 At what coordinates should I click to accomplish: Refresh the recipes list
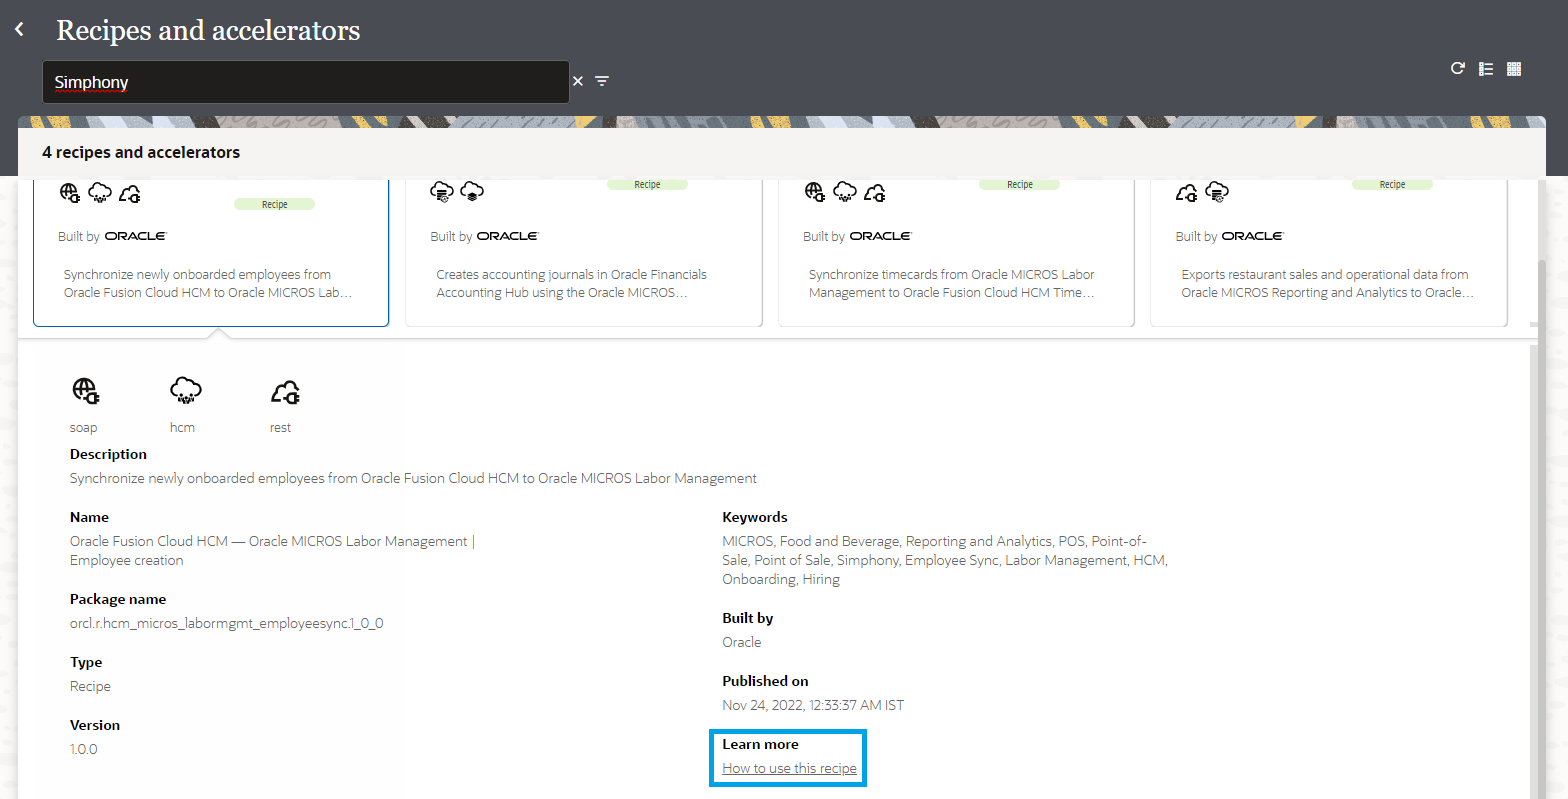1457,68
